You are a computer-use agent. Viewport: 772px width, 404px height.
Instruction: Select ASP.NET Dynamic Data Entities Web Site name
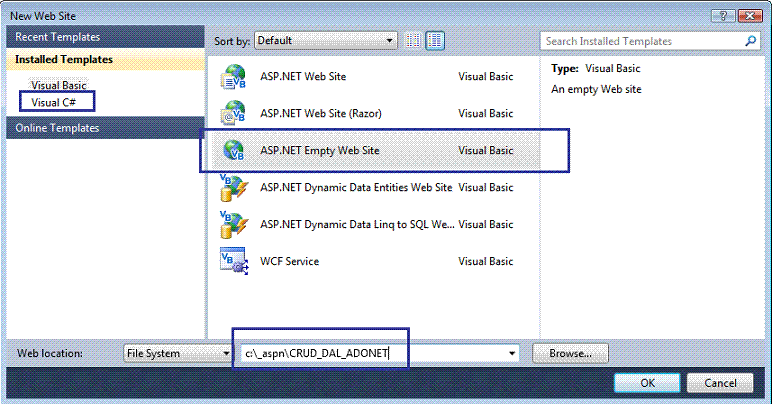click(x=356, y=187)
